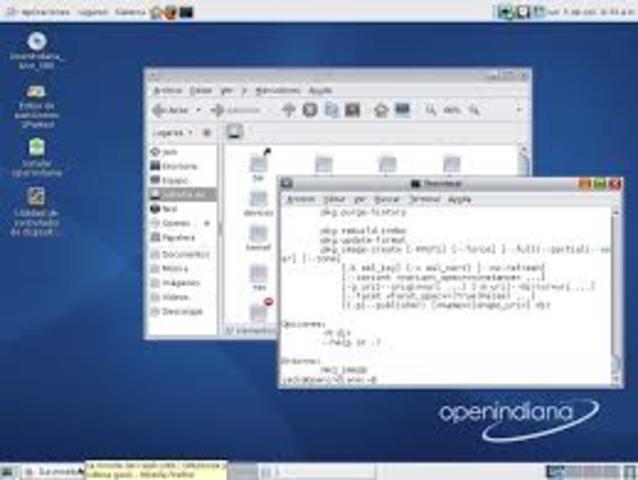Open Instalar OpenIndiana desktop icon

(37, 158)
